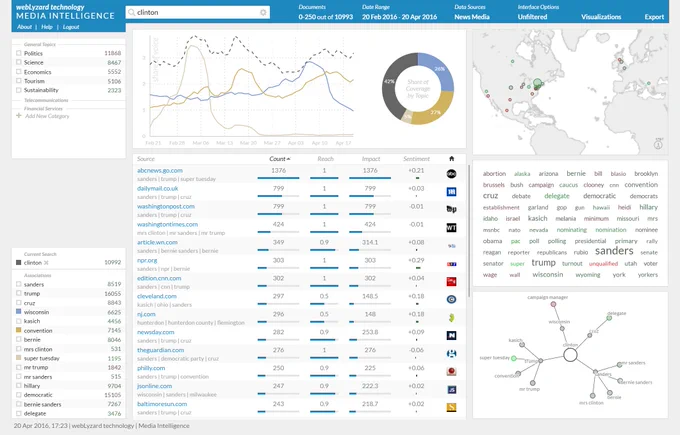Image resolution: width=680 pixels, height=435 pixels.
Task: Sort table by Count column
Action: (280, 159)
